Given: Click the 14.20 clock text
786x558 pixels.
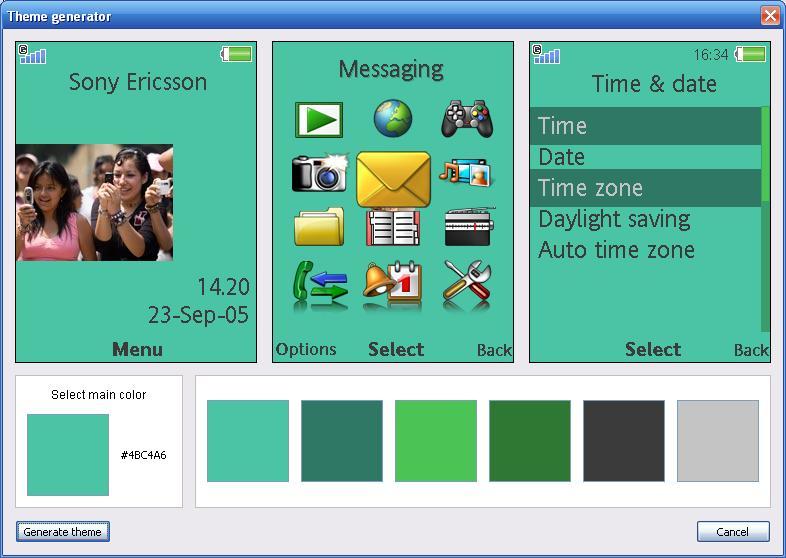Looking at the screenshot, I should (x=224, y=287).
